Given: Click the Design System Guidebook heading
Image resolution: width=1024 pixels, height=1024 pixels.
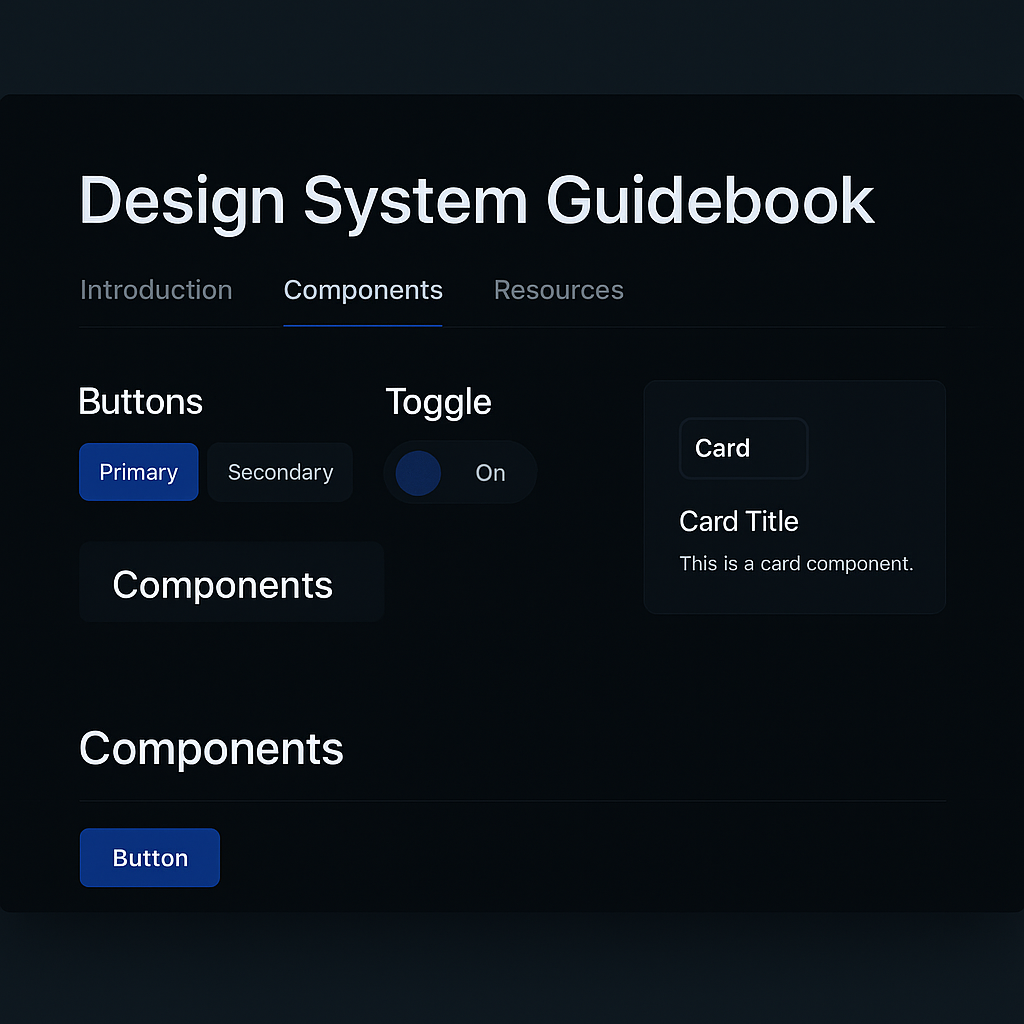Looking at the screenshot, I should pyautogui.click(x=476, y=200).
